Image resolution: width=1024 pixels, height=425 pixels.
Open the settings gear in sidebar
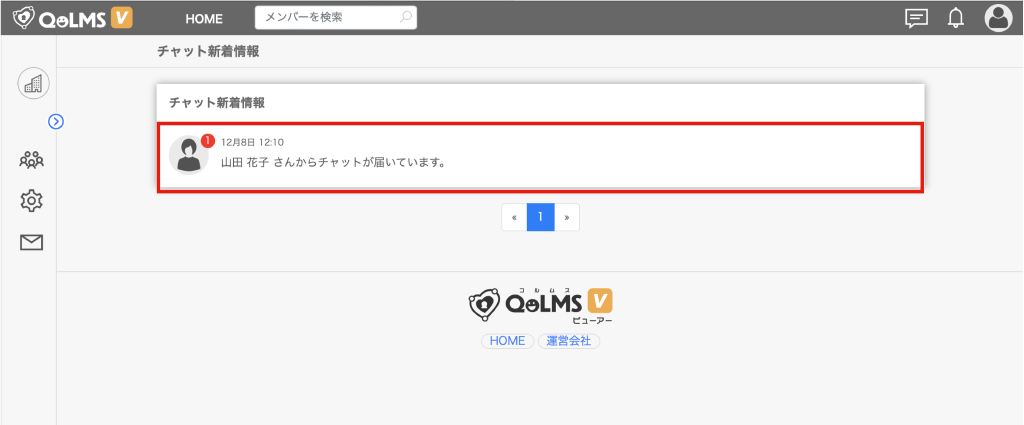click(32, 200)
